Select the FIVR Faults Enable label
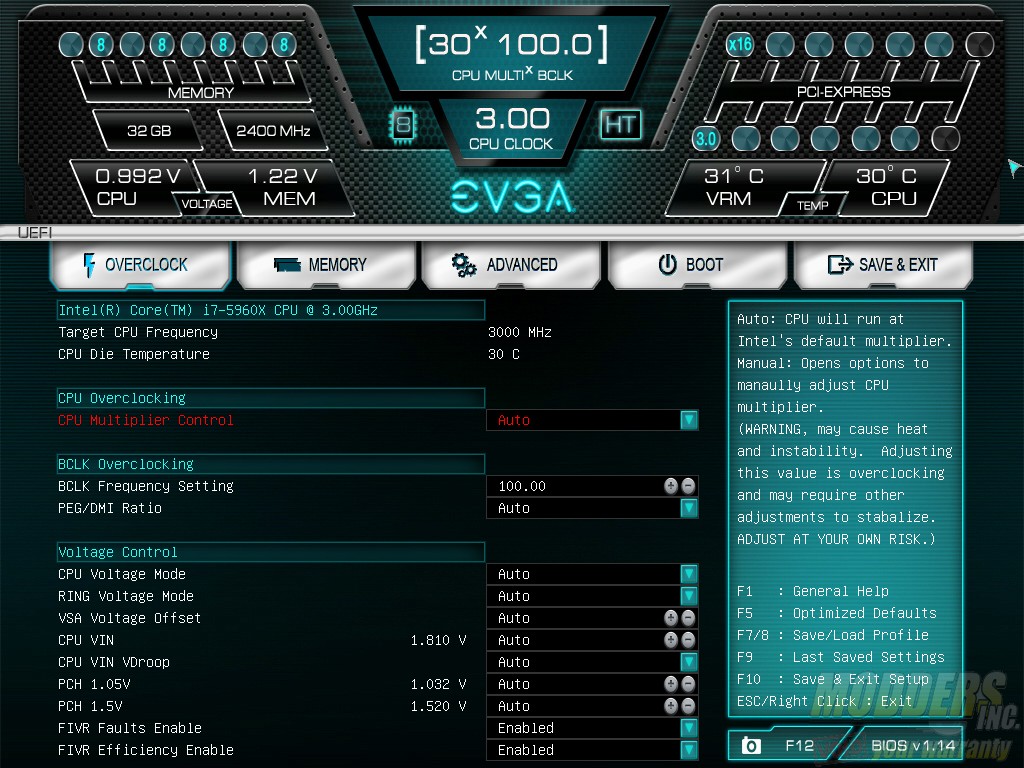 130,728
